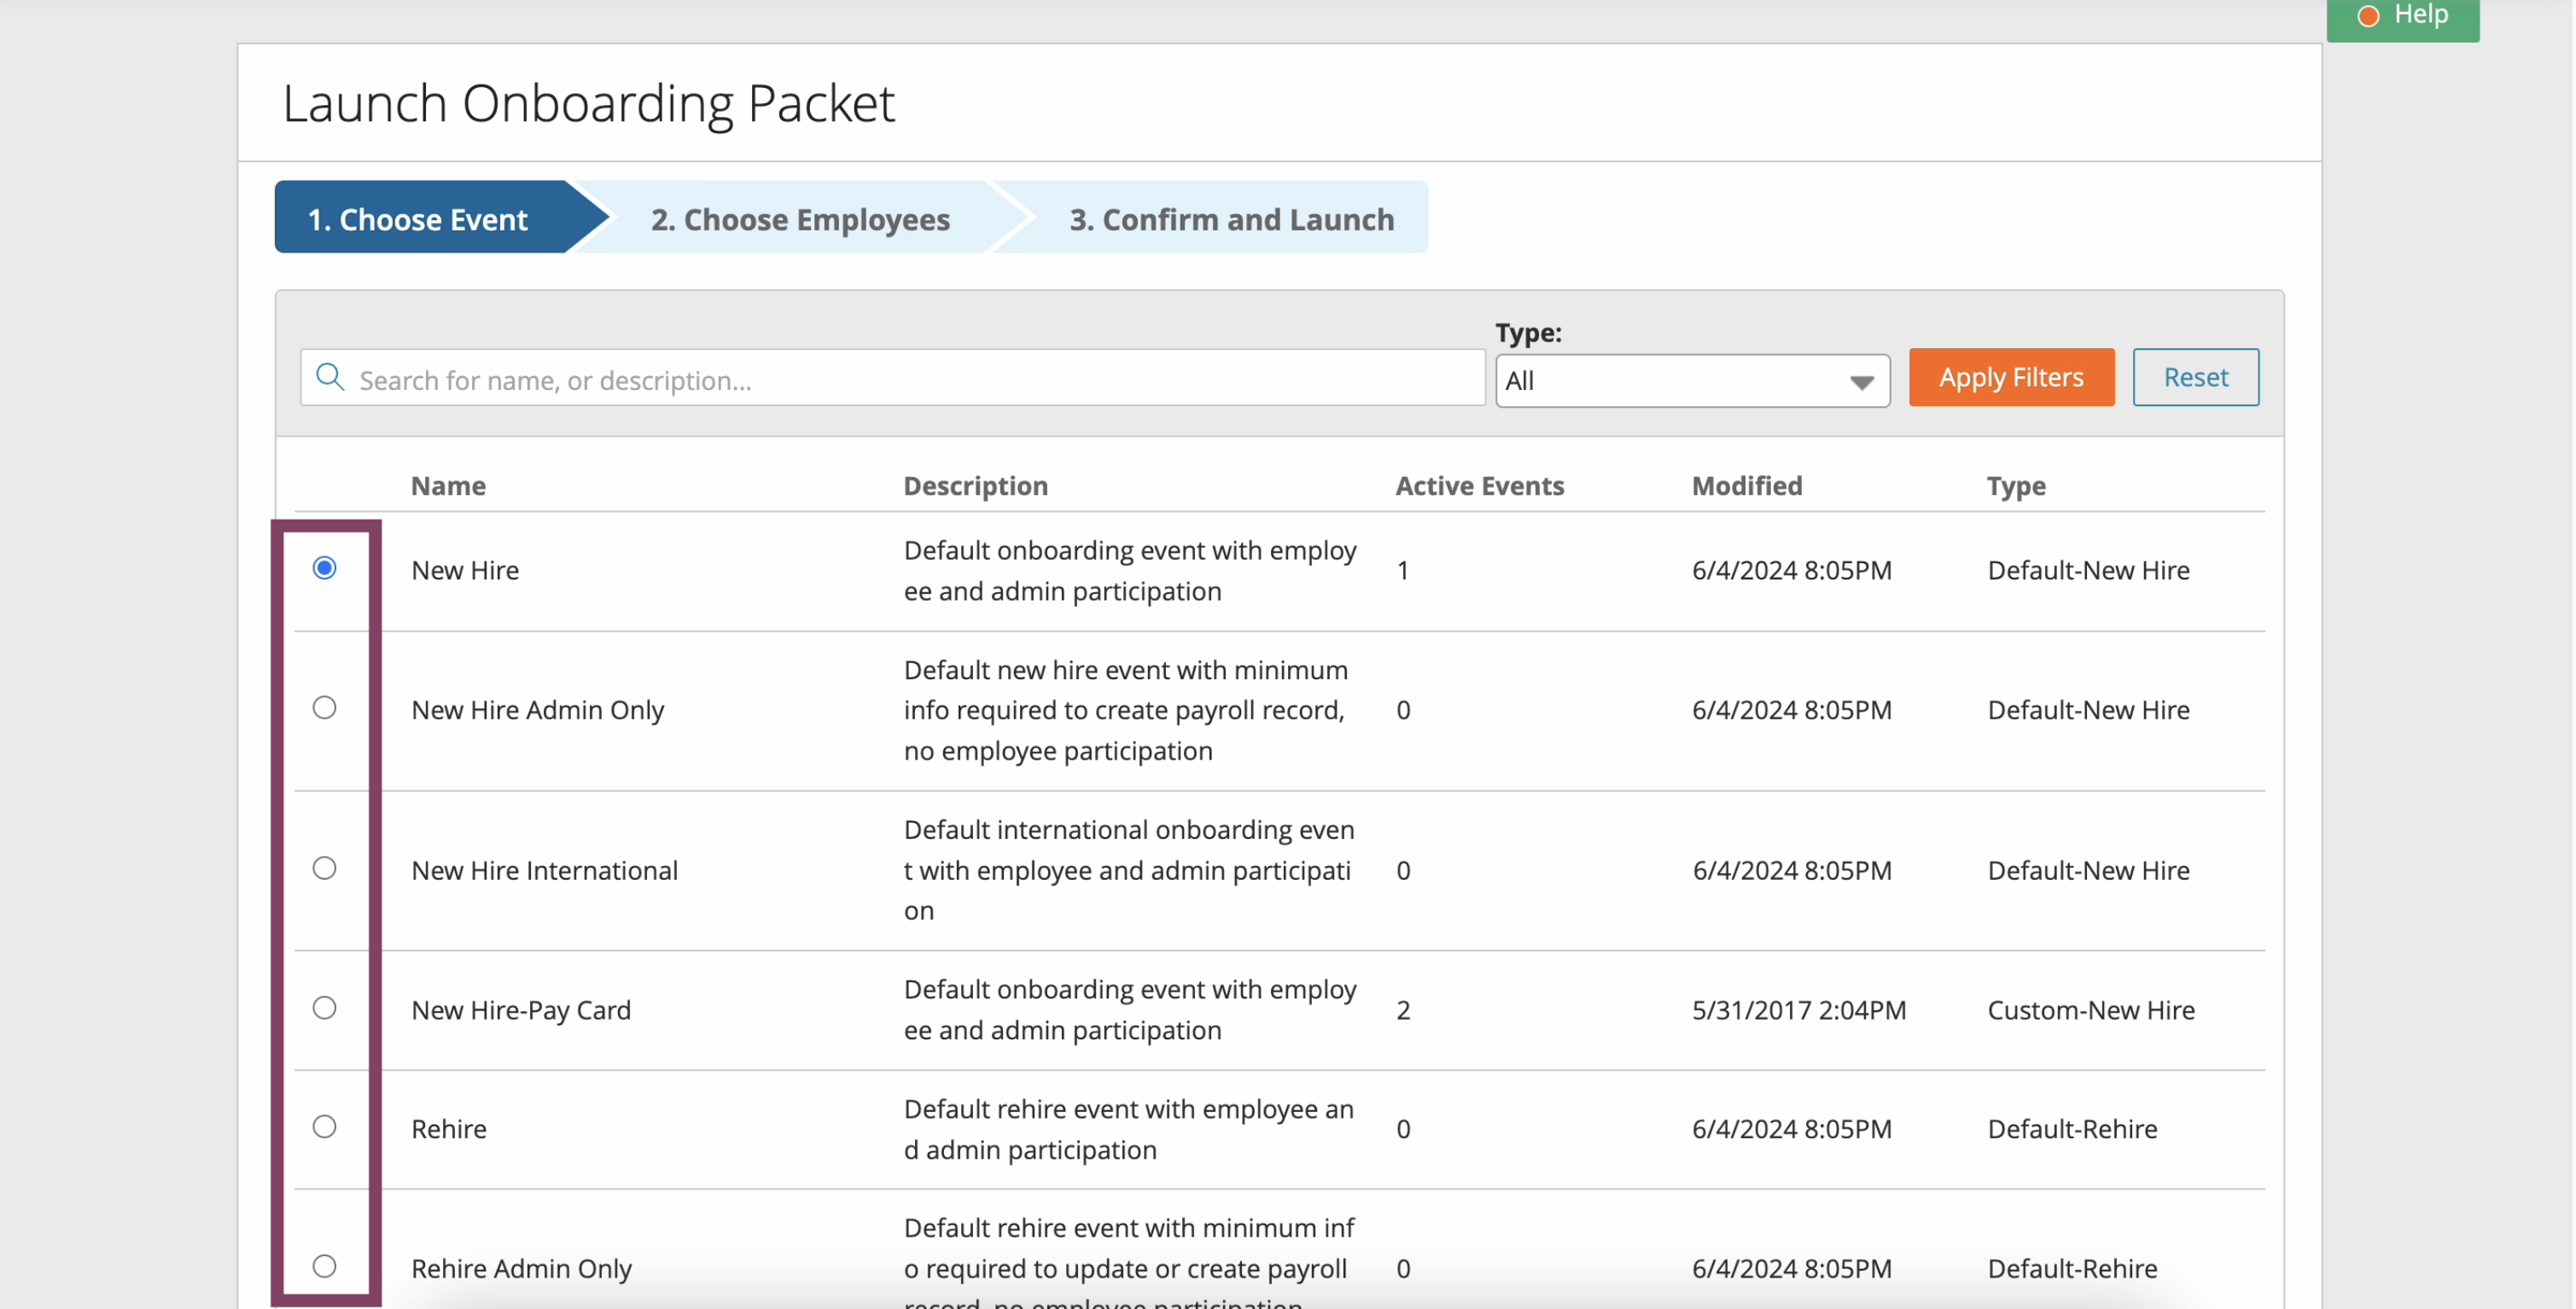Select the New Hire-Pay Card radio button
The height and width of the screenshot is (1309, 2576).
324,1008
